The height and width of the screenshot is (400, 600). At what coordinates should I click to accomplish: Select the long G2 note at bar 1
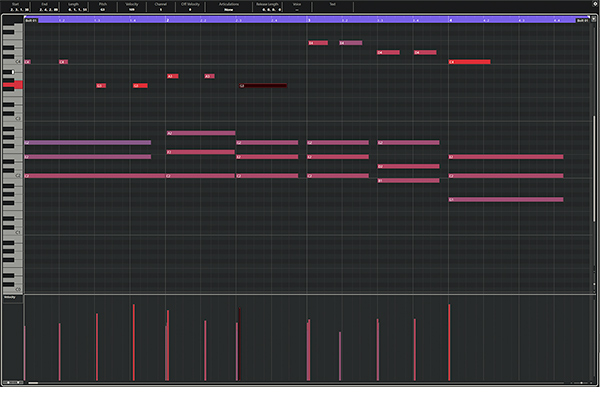point(88,143)
